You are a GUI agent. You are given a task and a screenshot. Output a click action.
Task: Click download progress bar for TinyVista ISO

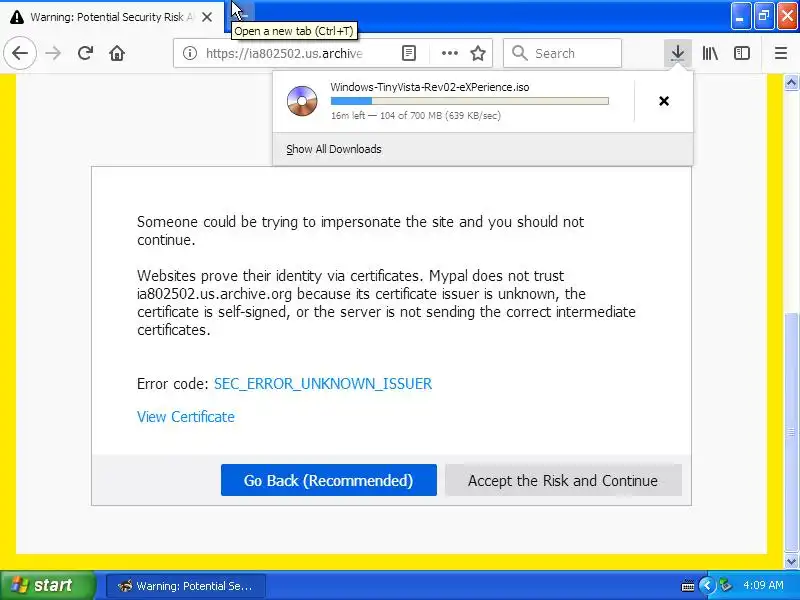[469, 101]
